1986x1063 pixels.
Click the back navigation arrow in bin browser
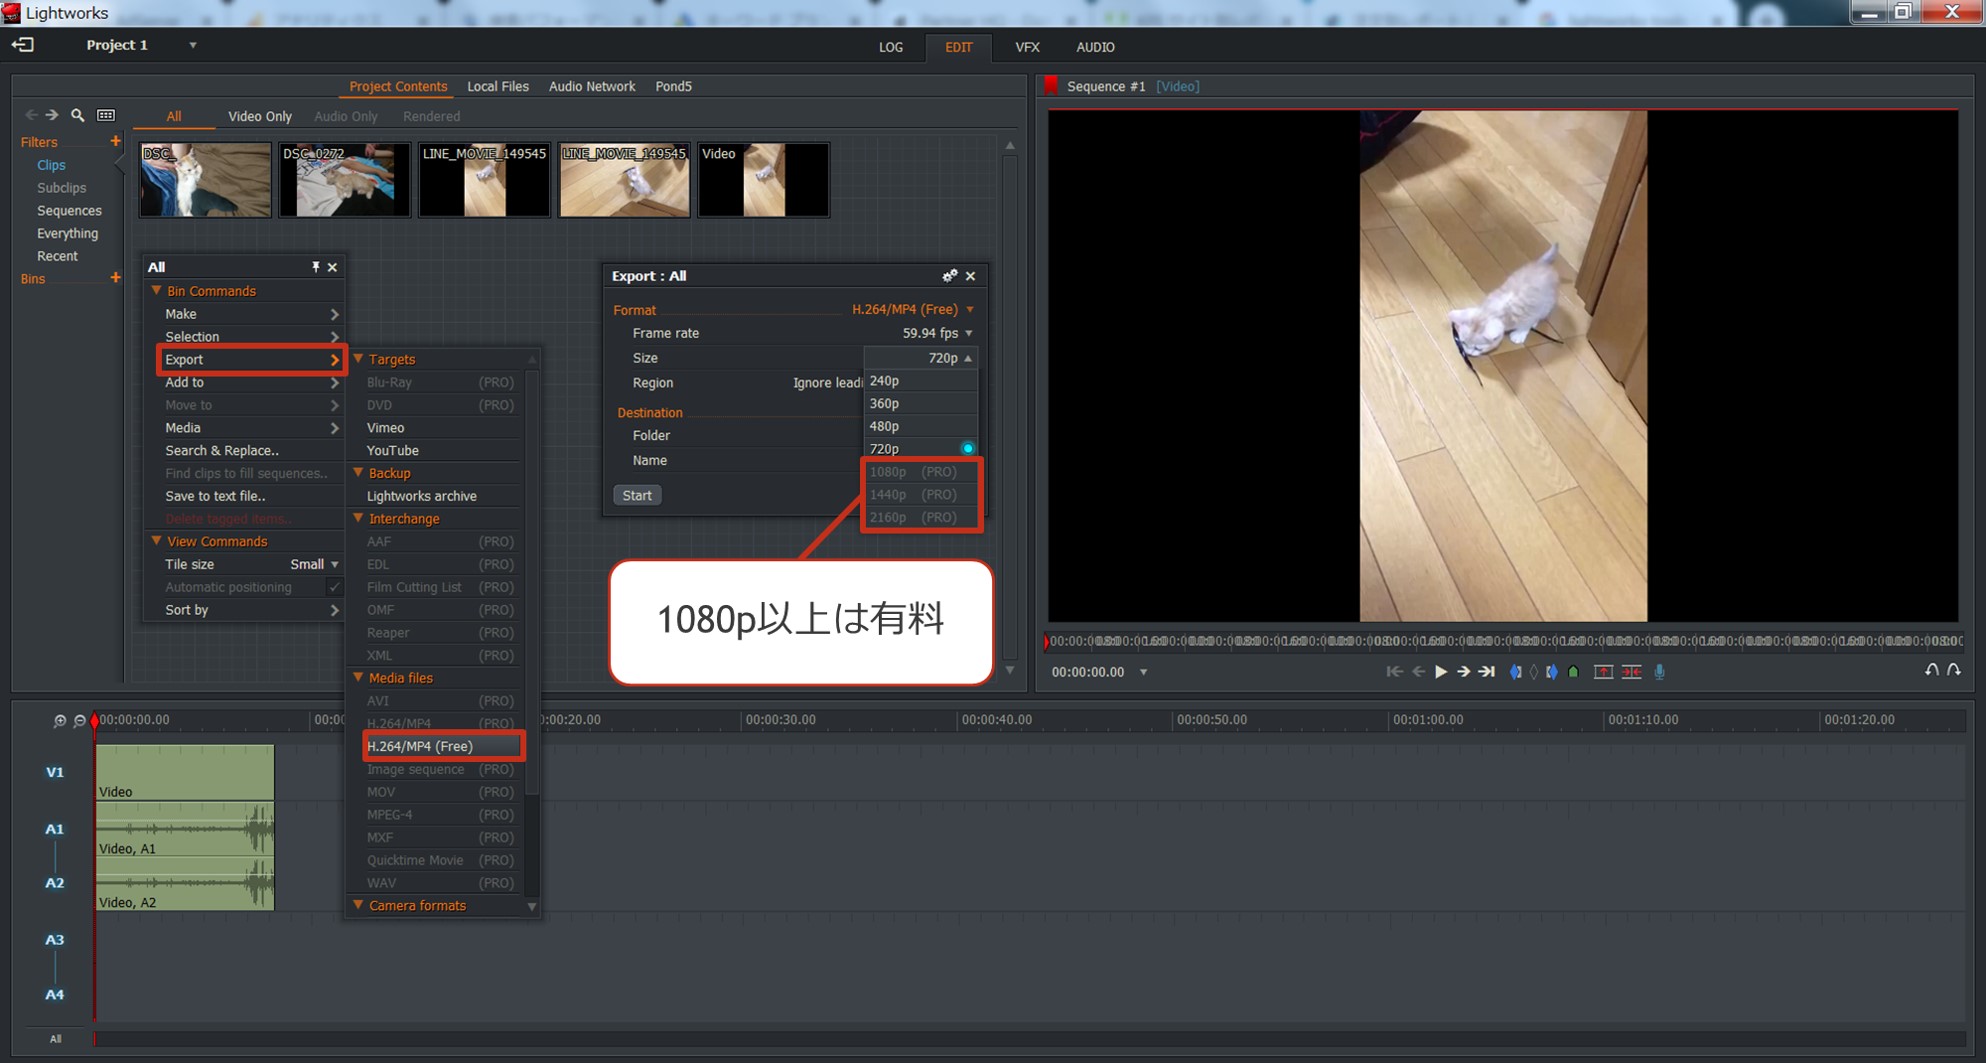coord(31,115)
